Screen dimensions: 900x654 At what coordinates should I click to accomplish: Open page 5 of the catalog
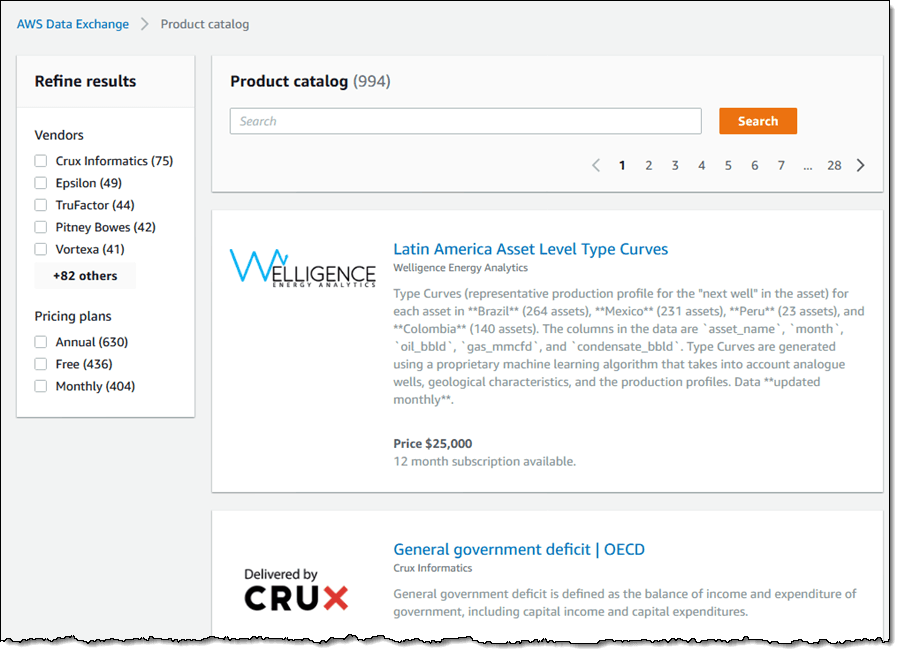tap(728, 165)
